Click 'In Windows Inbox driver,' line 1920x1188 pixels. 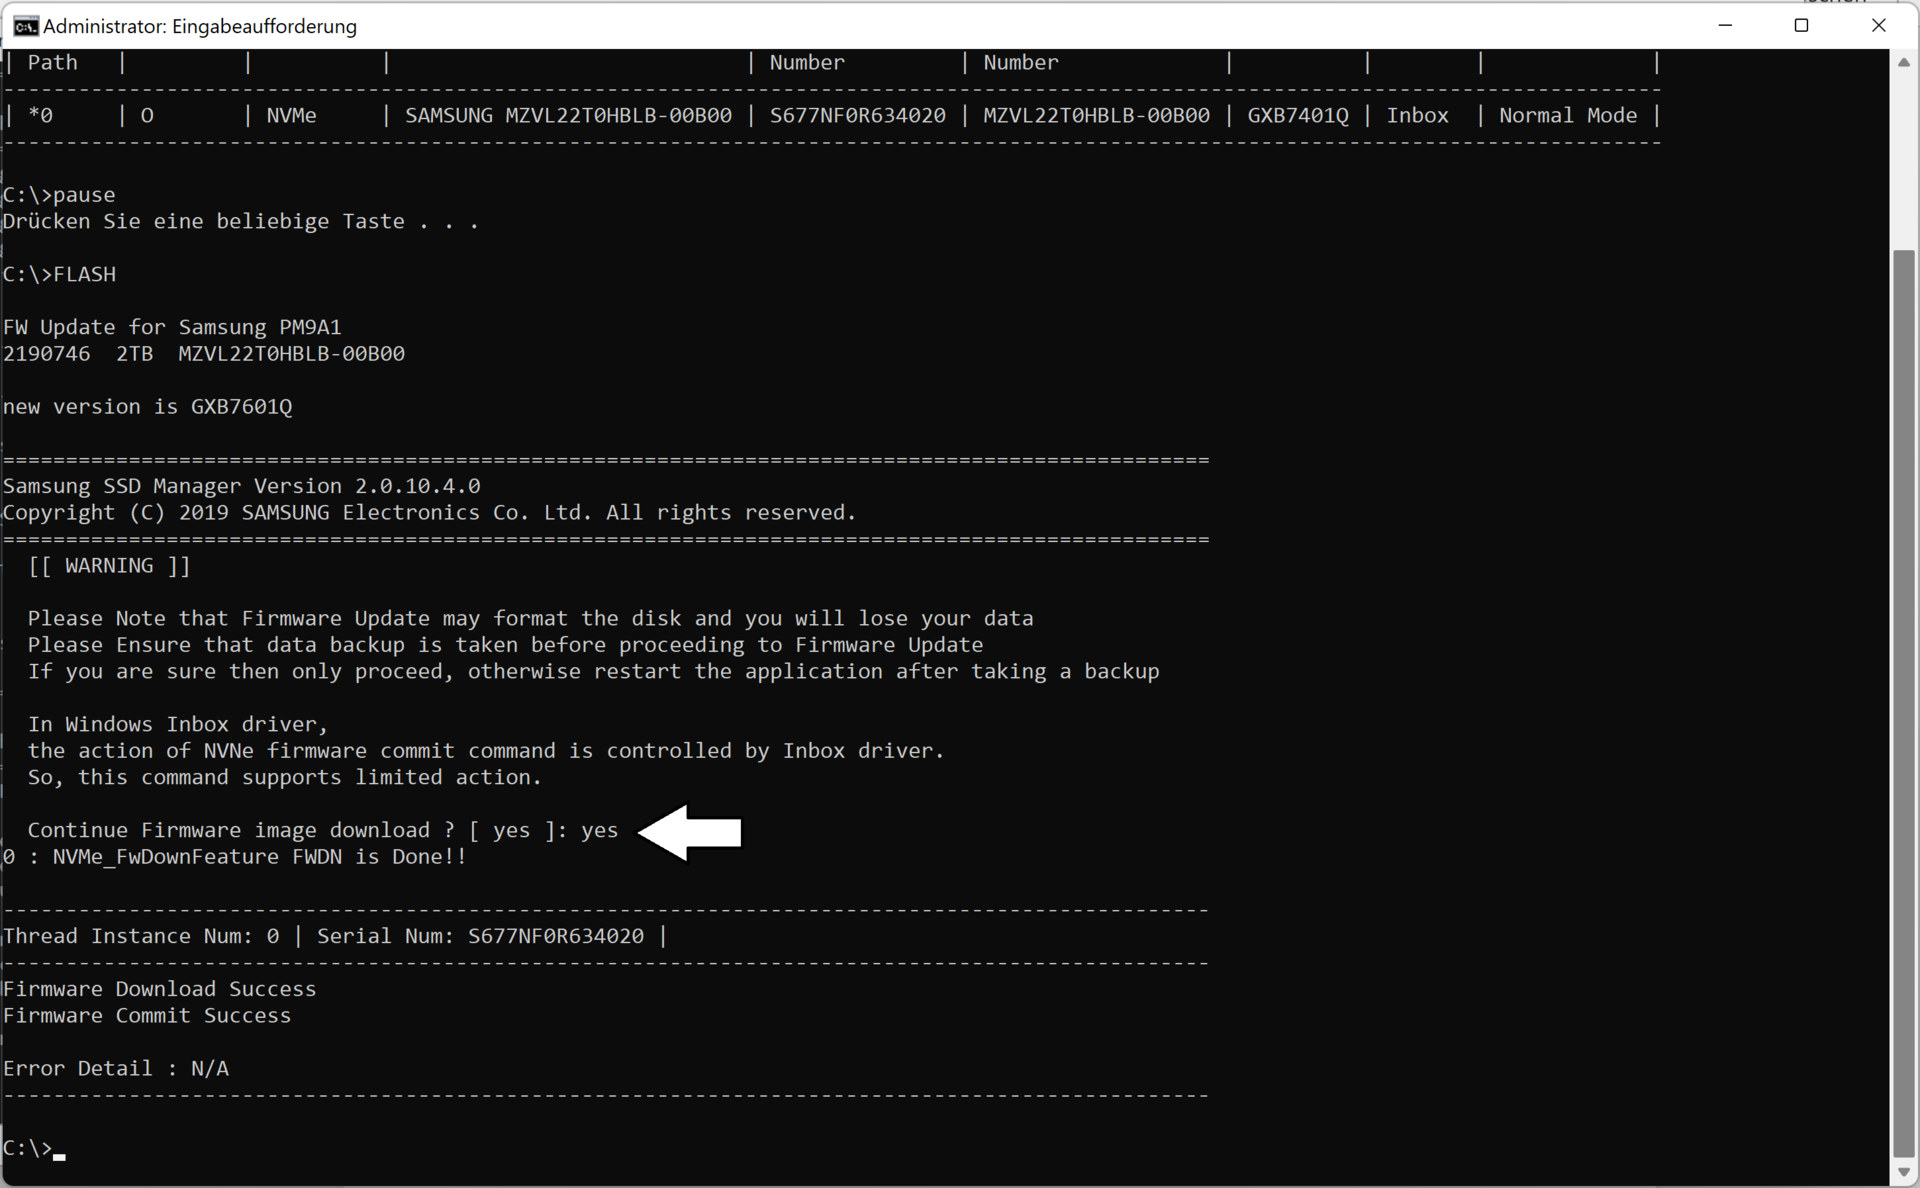(178, 725)
